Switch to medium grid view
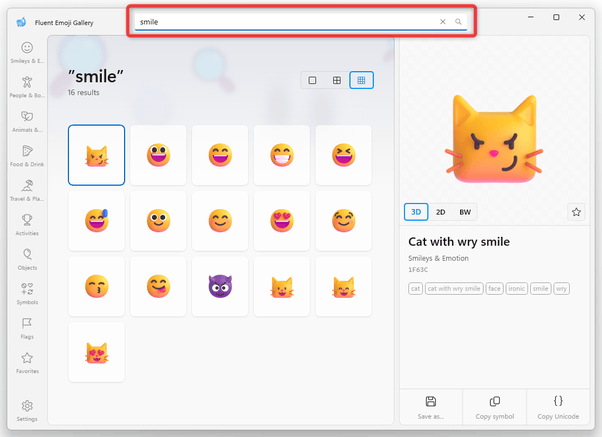 pyautogui.click(x=337, y=80)
